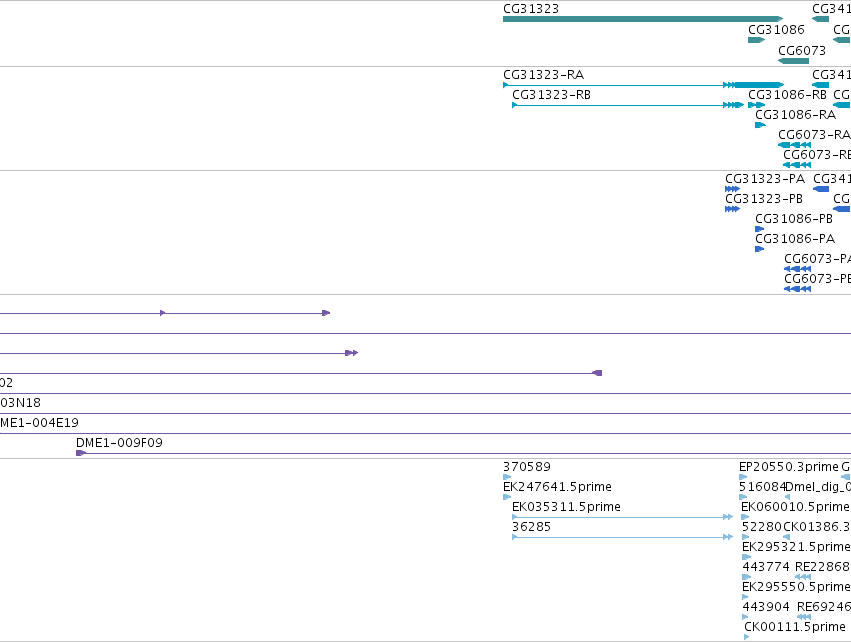
Task: Select the CG31323 gene bar
Action: click(643, 19)
